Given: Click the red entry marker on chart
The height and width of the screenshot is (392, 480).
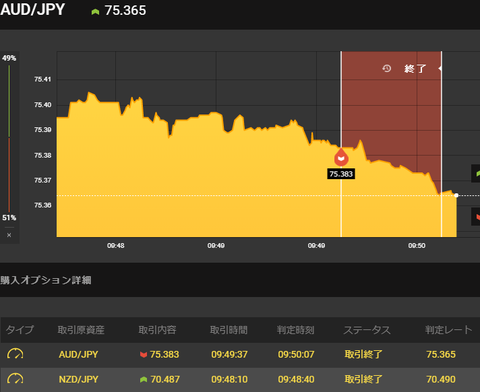Looking at the screenshot, I should [x=341, y=157].
